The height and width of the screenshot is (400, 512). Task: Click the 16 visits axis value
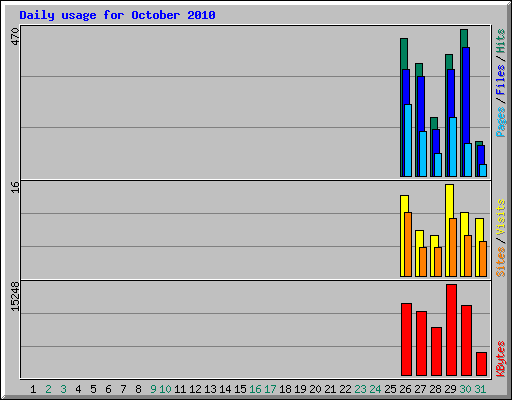tap(15, 187)
